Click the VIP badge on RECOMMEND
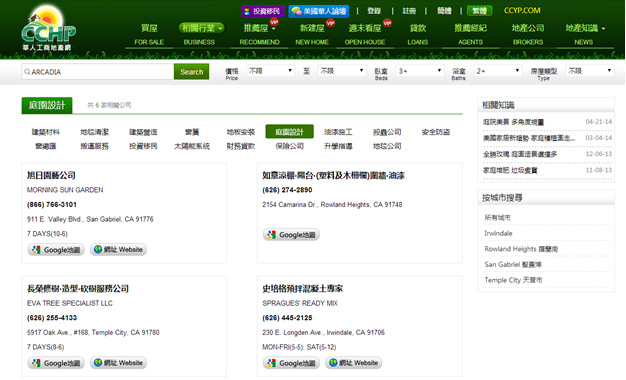This screenshot has width=626, height=380. pyautogui.click(x=274, y=22)
